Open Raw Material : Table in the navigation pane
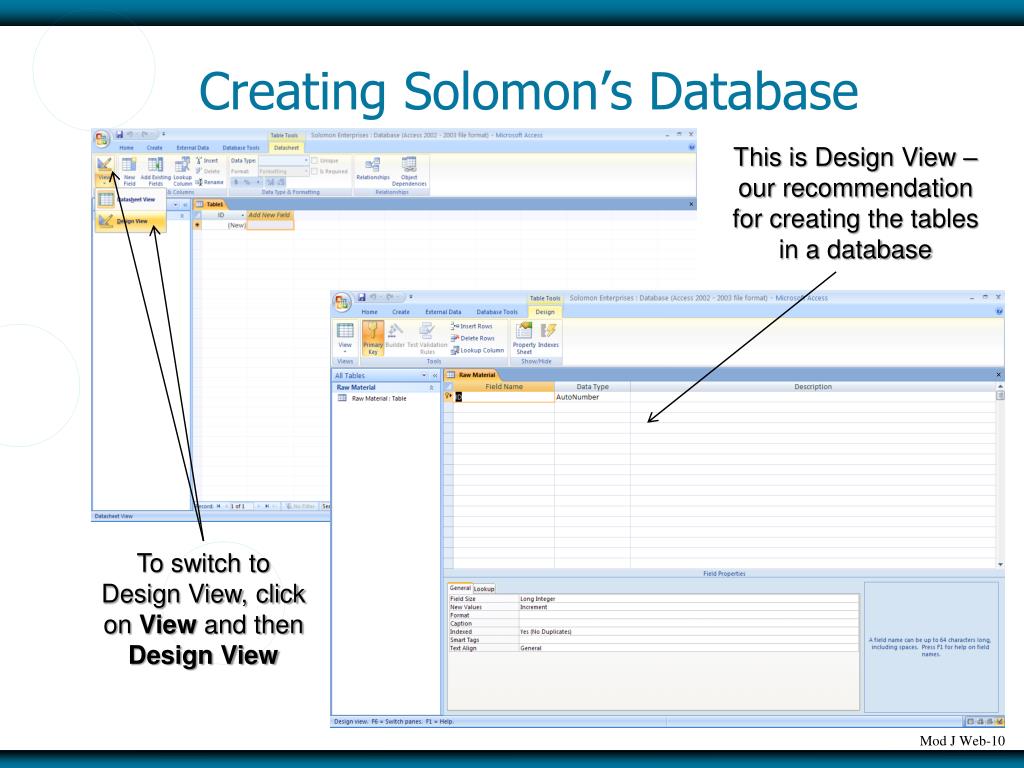 379,398
